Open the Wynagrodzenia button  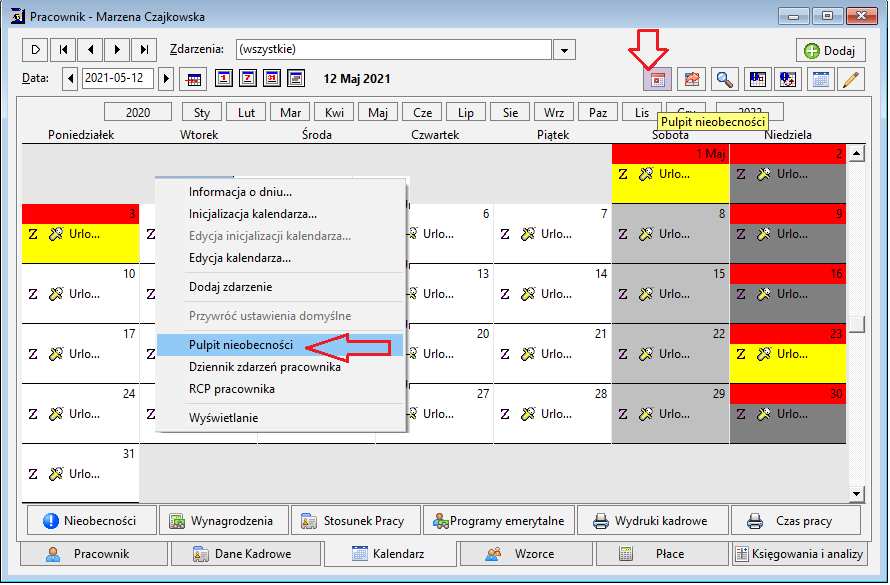224,521
